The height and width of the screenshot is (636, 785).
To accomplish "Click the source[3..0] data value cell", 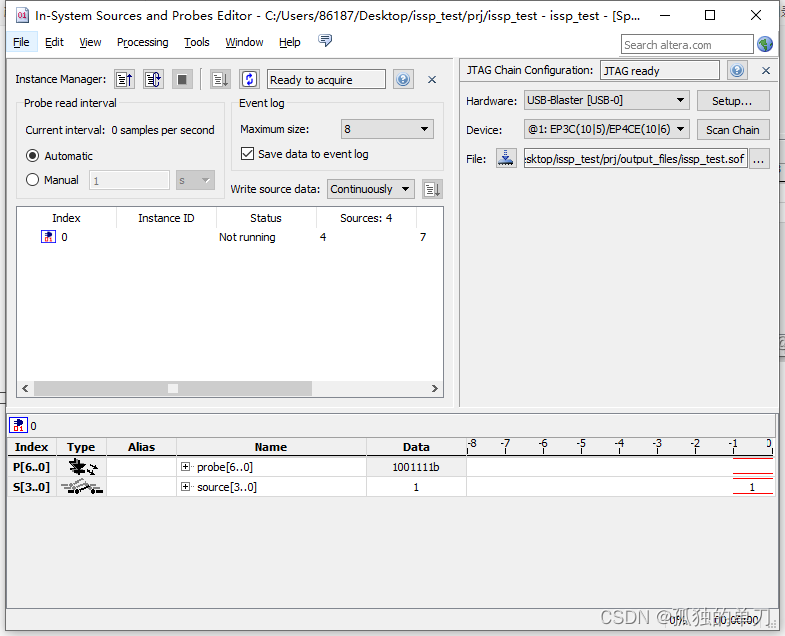I will [416, 487].
